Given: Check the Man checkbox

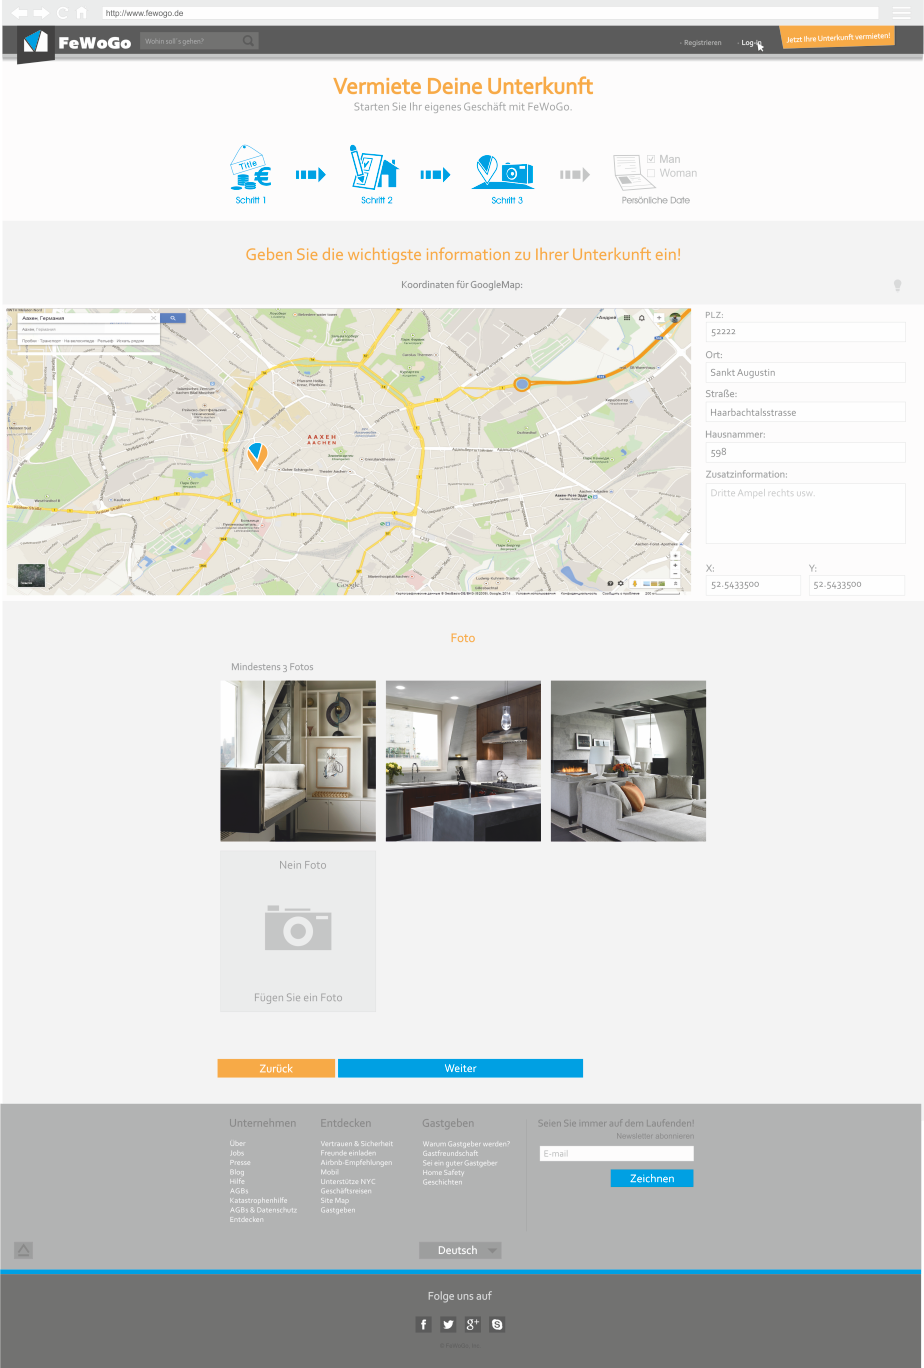Looking at the screenshot, I should [651, 159].
